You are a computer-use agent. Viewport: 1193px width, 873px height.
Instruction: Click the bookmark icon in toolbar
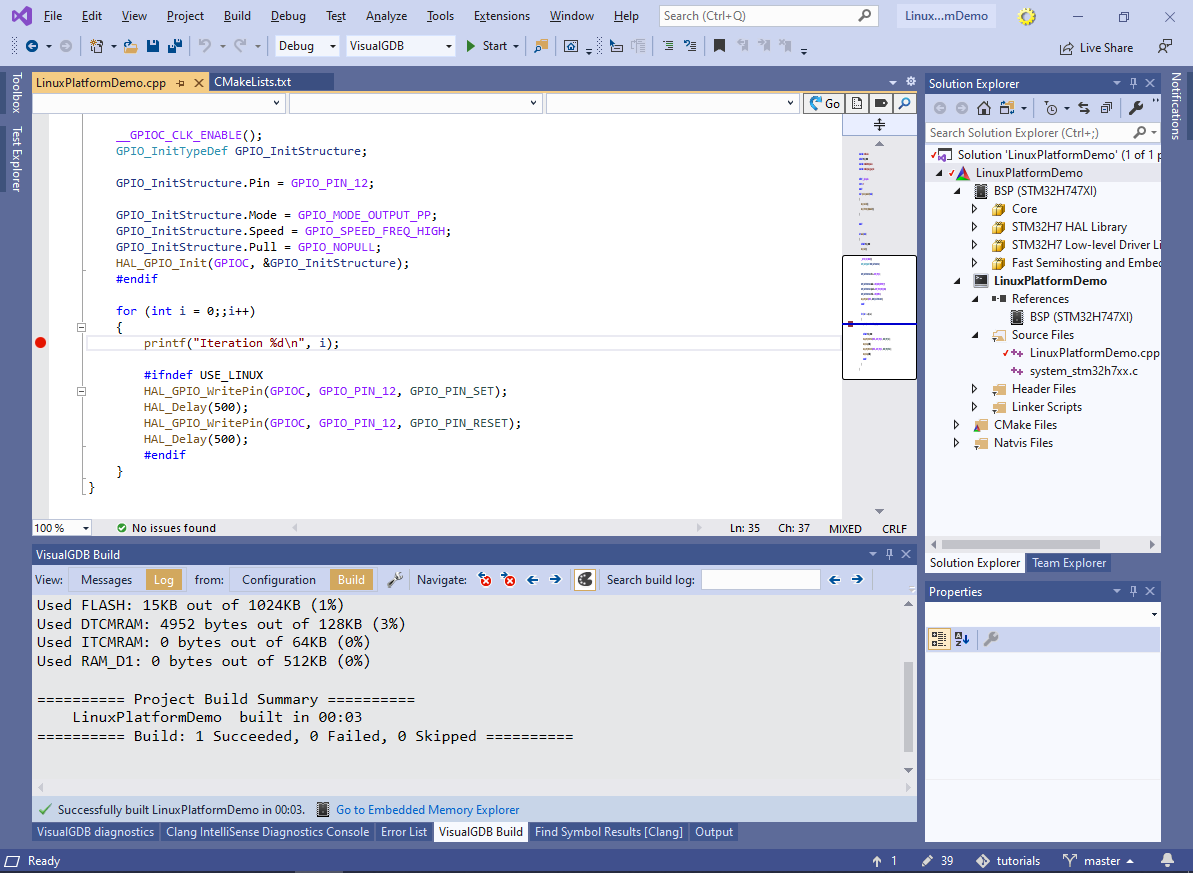719,46
